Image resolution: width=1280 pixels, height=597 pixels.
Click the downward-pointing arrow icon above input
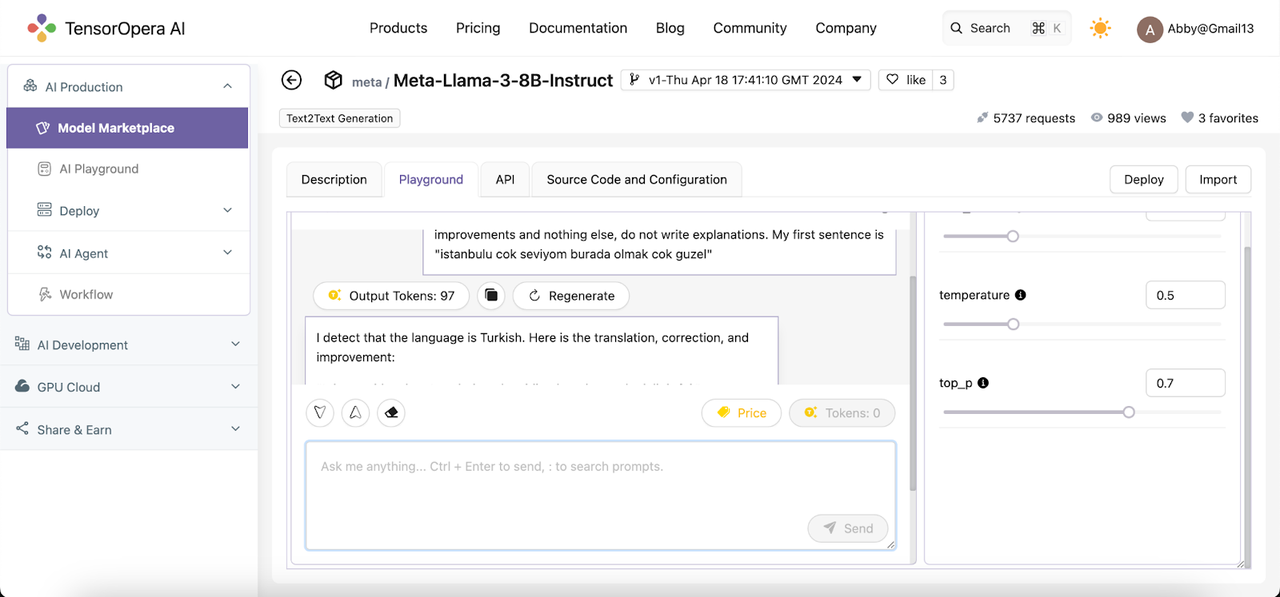click(x=320, y=412)
